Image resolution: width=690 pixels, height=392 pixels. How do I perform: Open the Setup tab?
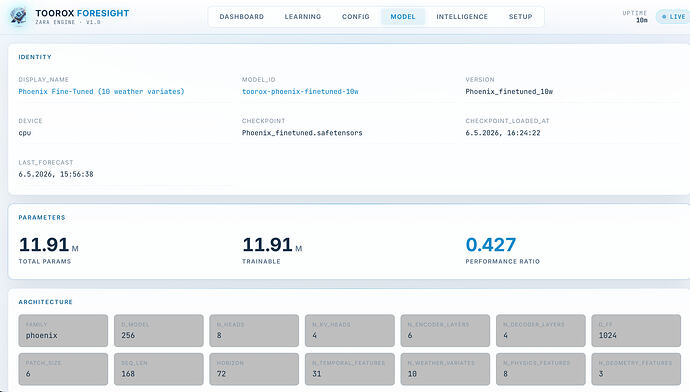click(521, 17)
